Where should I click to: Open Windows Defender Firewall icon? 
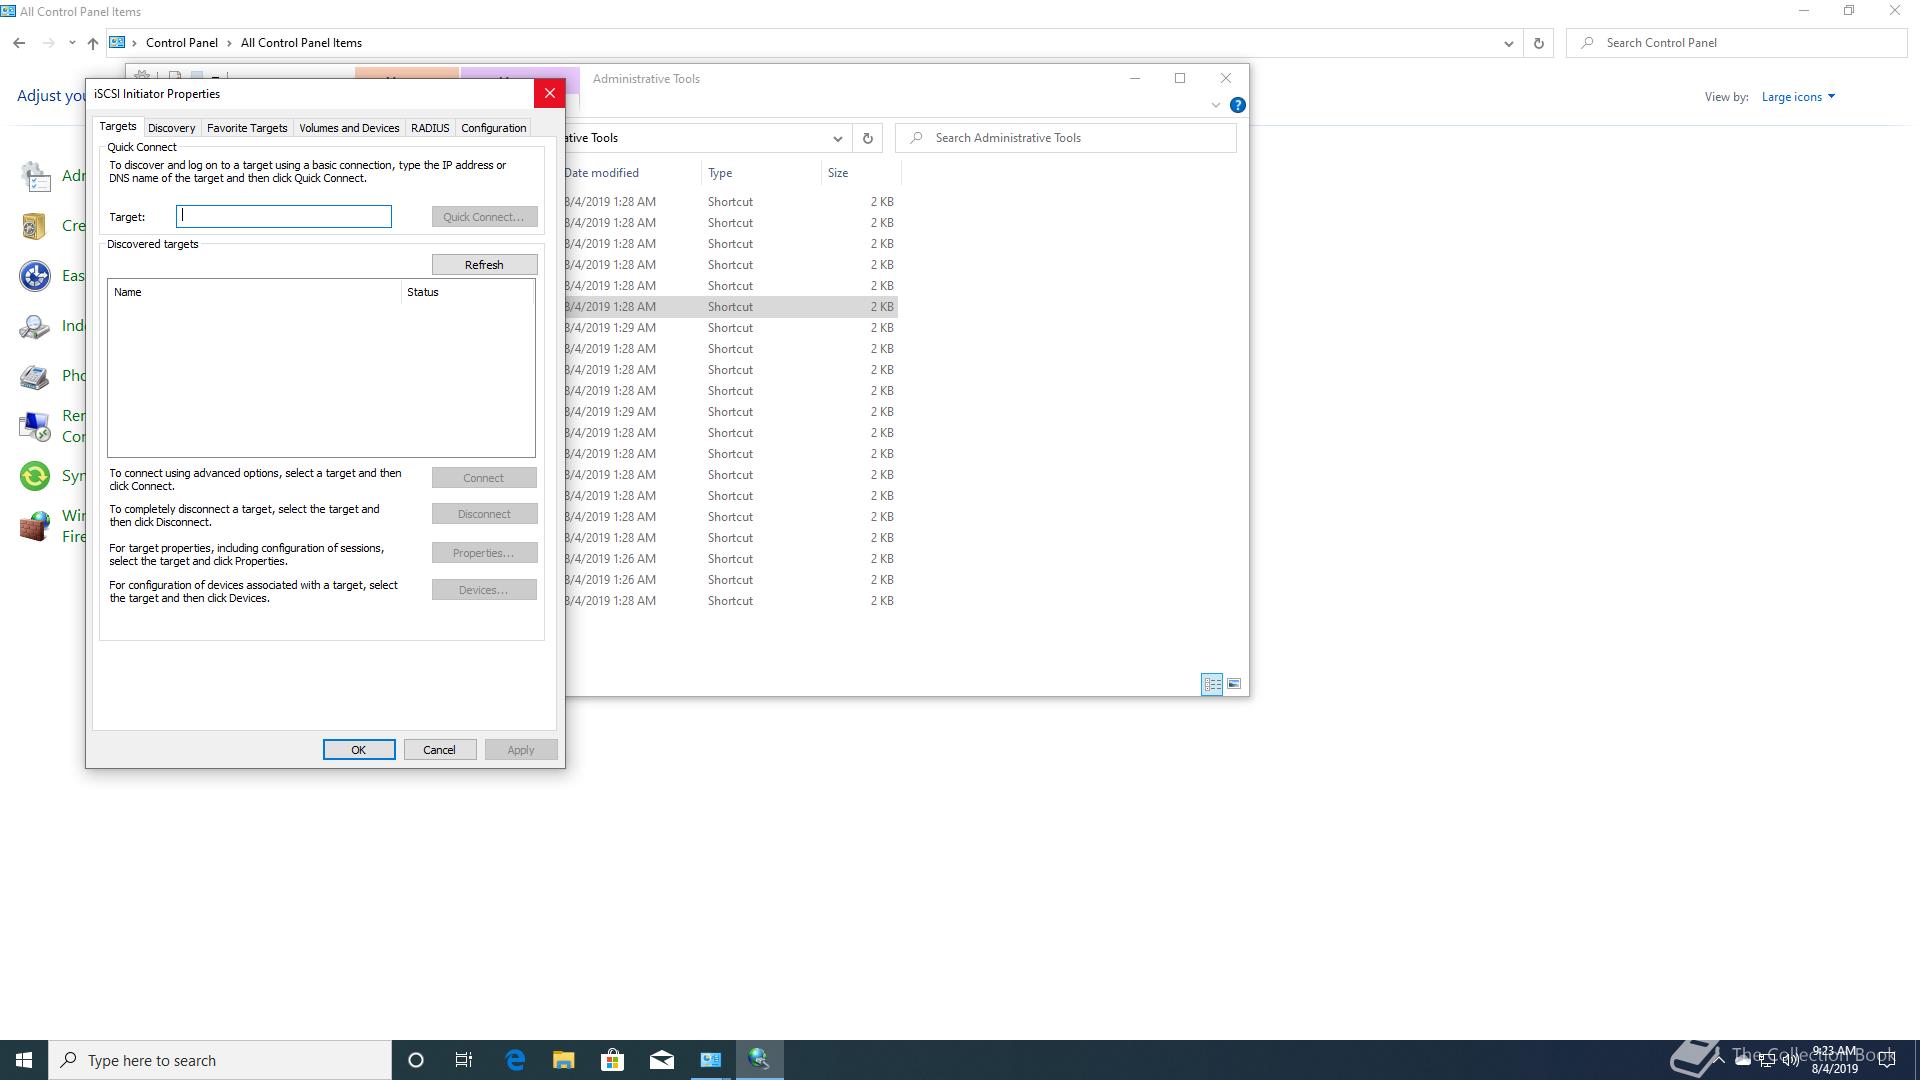point(34,526)
